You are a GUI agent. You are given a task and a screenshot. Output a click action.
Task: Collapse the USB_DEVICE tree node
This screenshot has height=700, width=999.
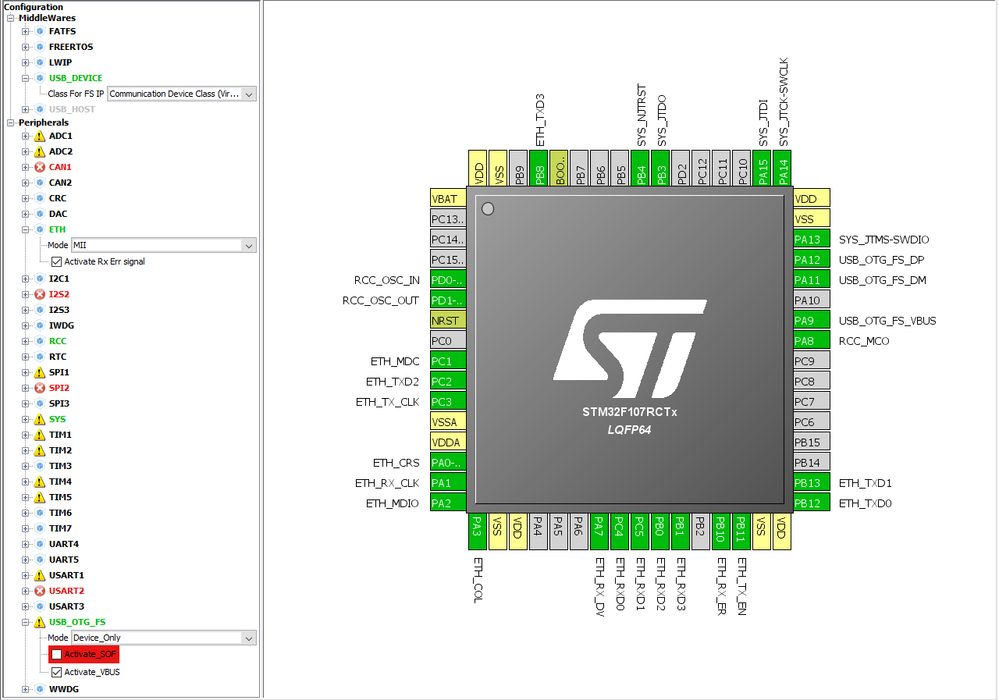point(25,78)
